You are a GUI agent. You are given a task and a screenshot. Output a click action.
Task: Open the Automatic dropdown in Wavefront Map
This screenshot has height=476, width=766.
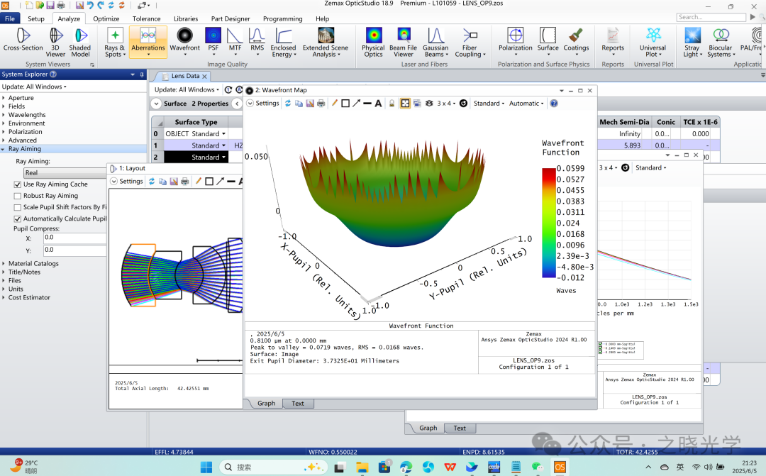[x=526, y=103]
